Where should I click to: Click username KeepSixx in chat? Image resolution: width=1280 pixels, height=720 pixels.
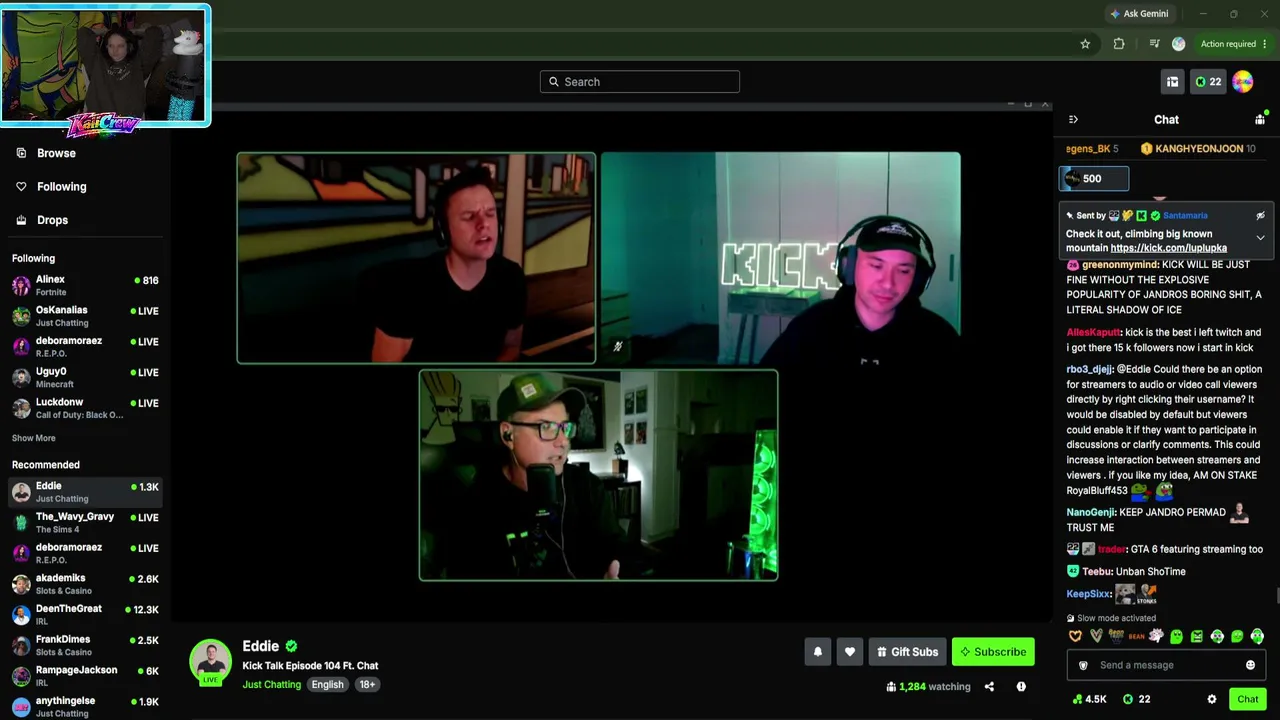pos(1088,594)
